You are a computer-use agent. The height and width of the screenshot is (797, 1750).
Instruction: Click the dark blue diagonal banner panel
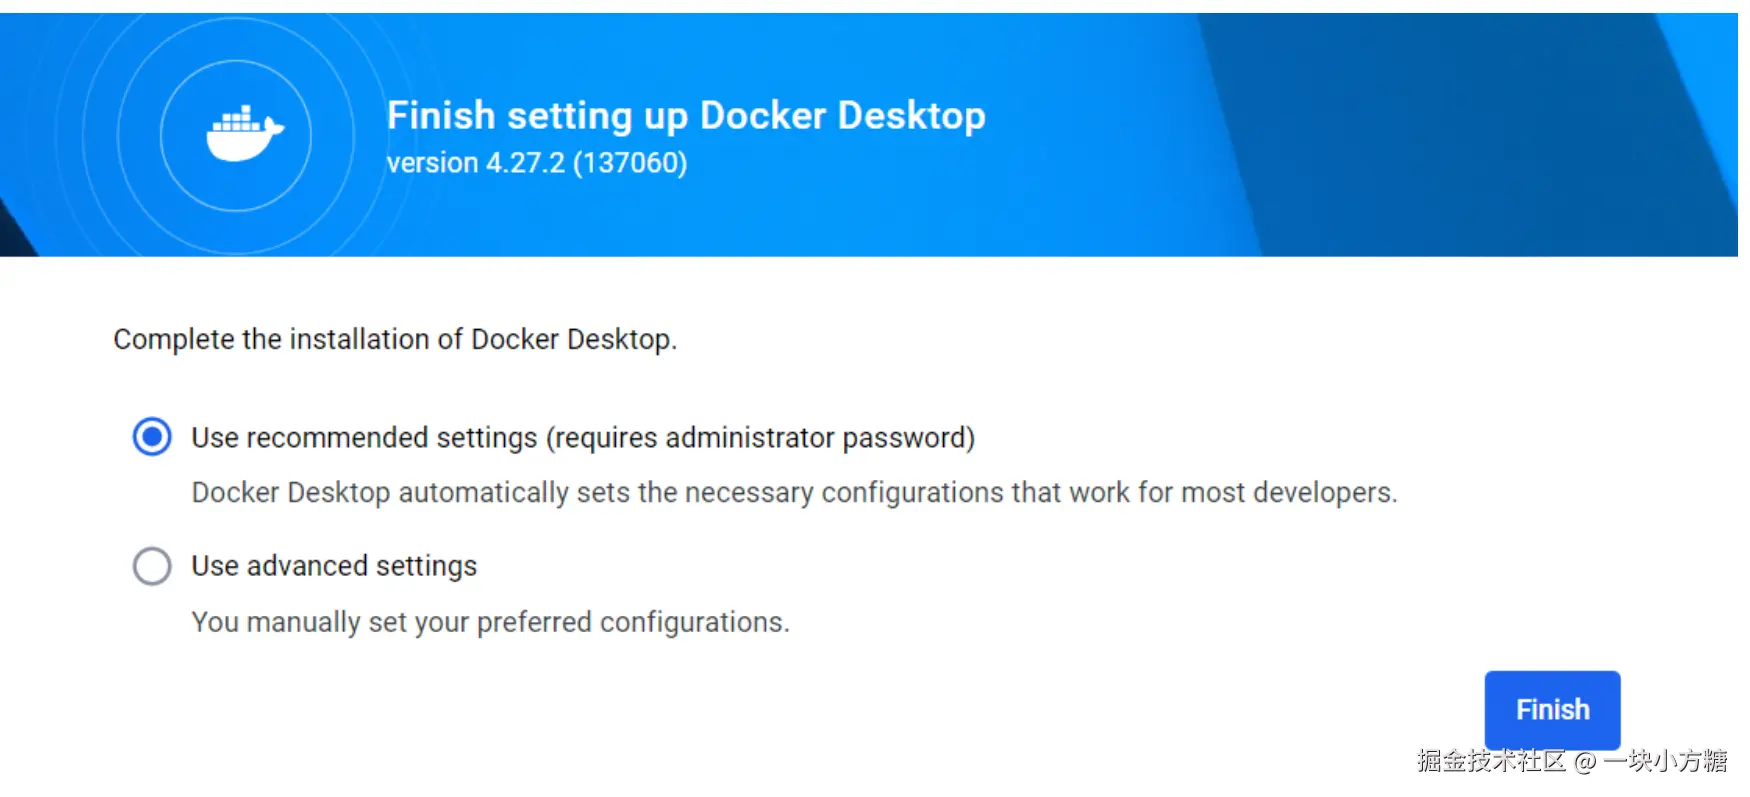[x=1450, y=130]
